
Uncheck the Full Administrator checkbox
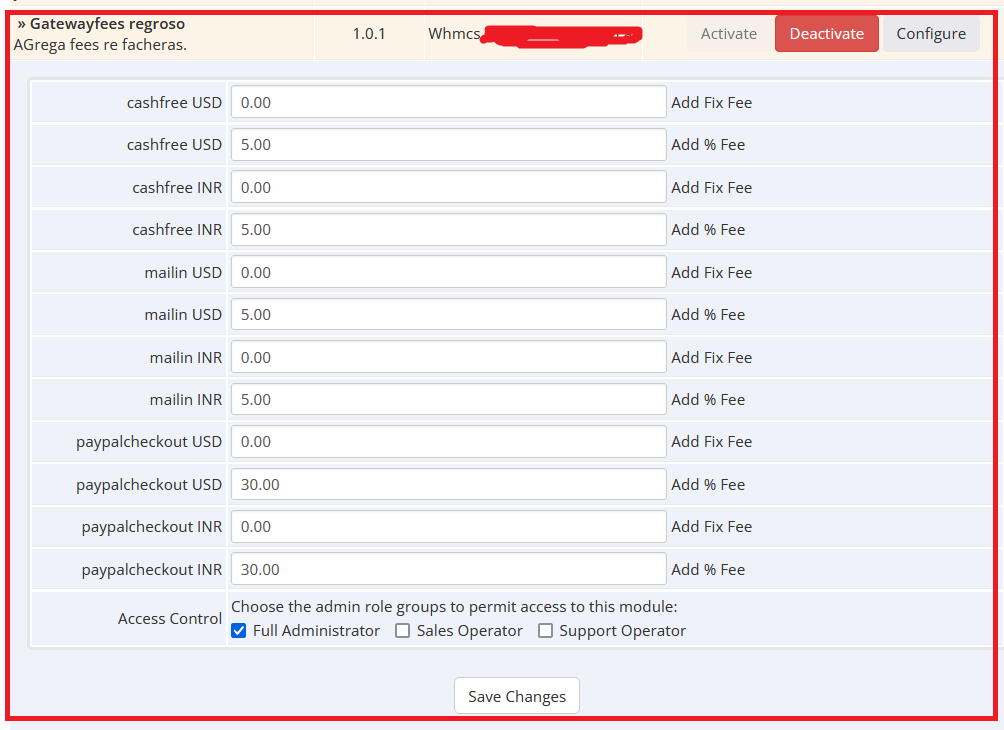coord(239,631)
